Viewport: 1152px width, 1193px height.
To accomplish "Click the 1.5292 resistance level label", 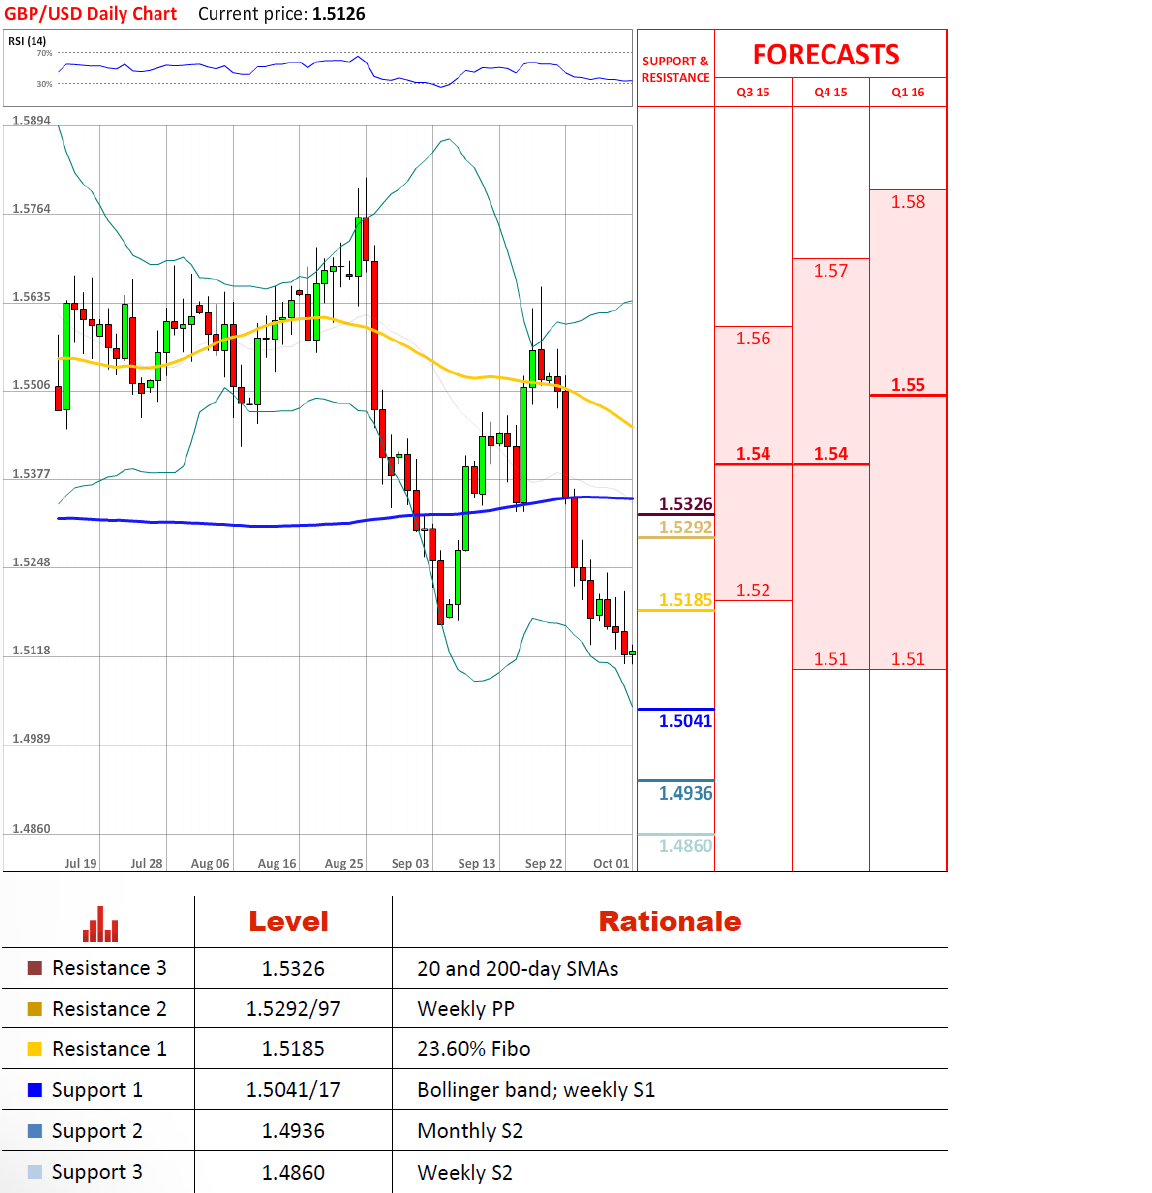I will [686, 527].
